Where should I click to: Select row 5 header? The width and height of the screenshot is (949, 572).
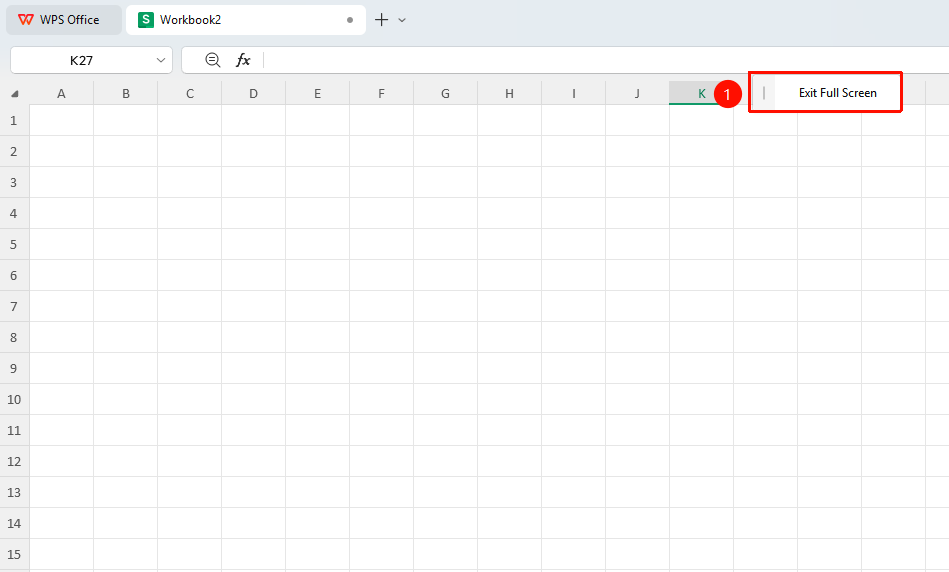[14, 245]
